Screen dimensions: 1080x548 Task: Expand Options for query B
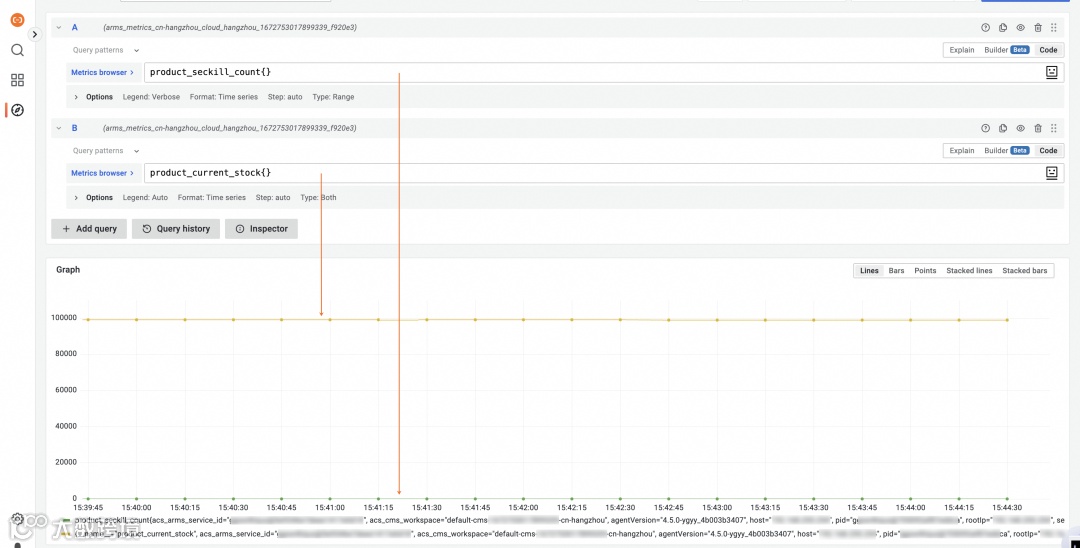[93, 198]
